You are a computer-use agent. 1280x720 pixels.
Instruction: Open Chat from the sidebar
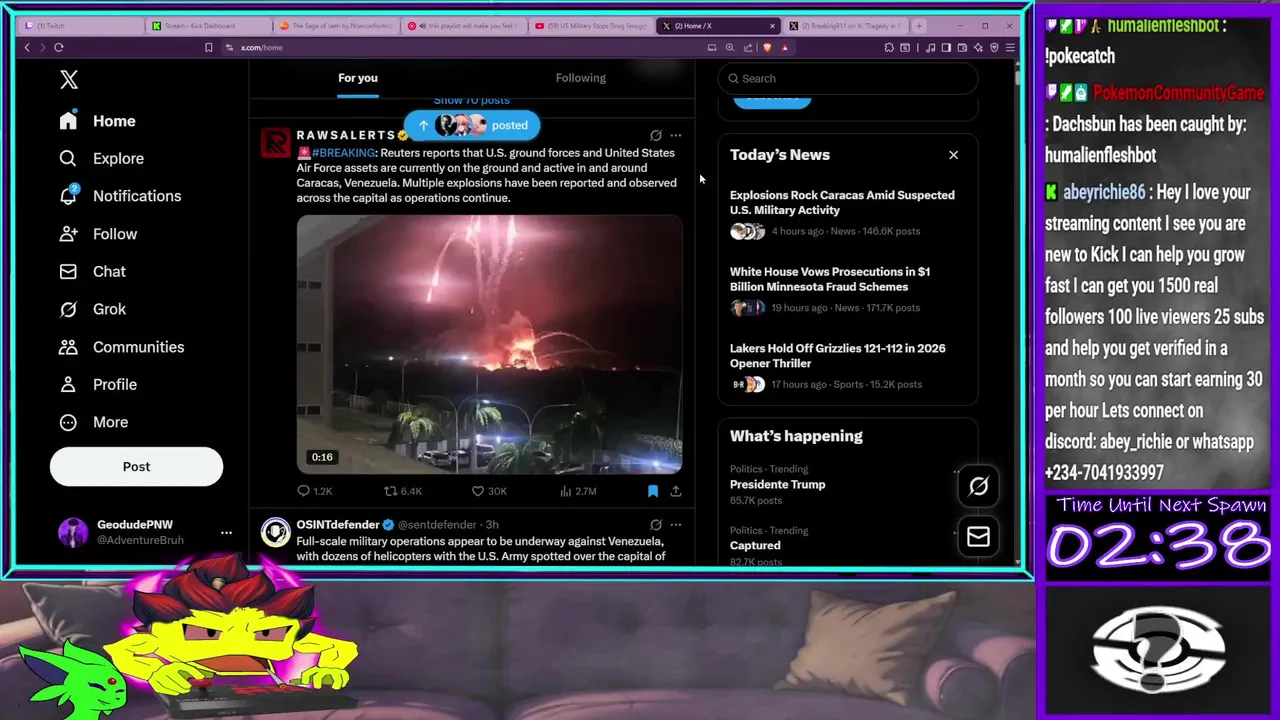point(92,272)
